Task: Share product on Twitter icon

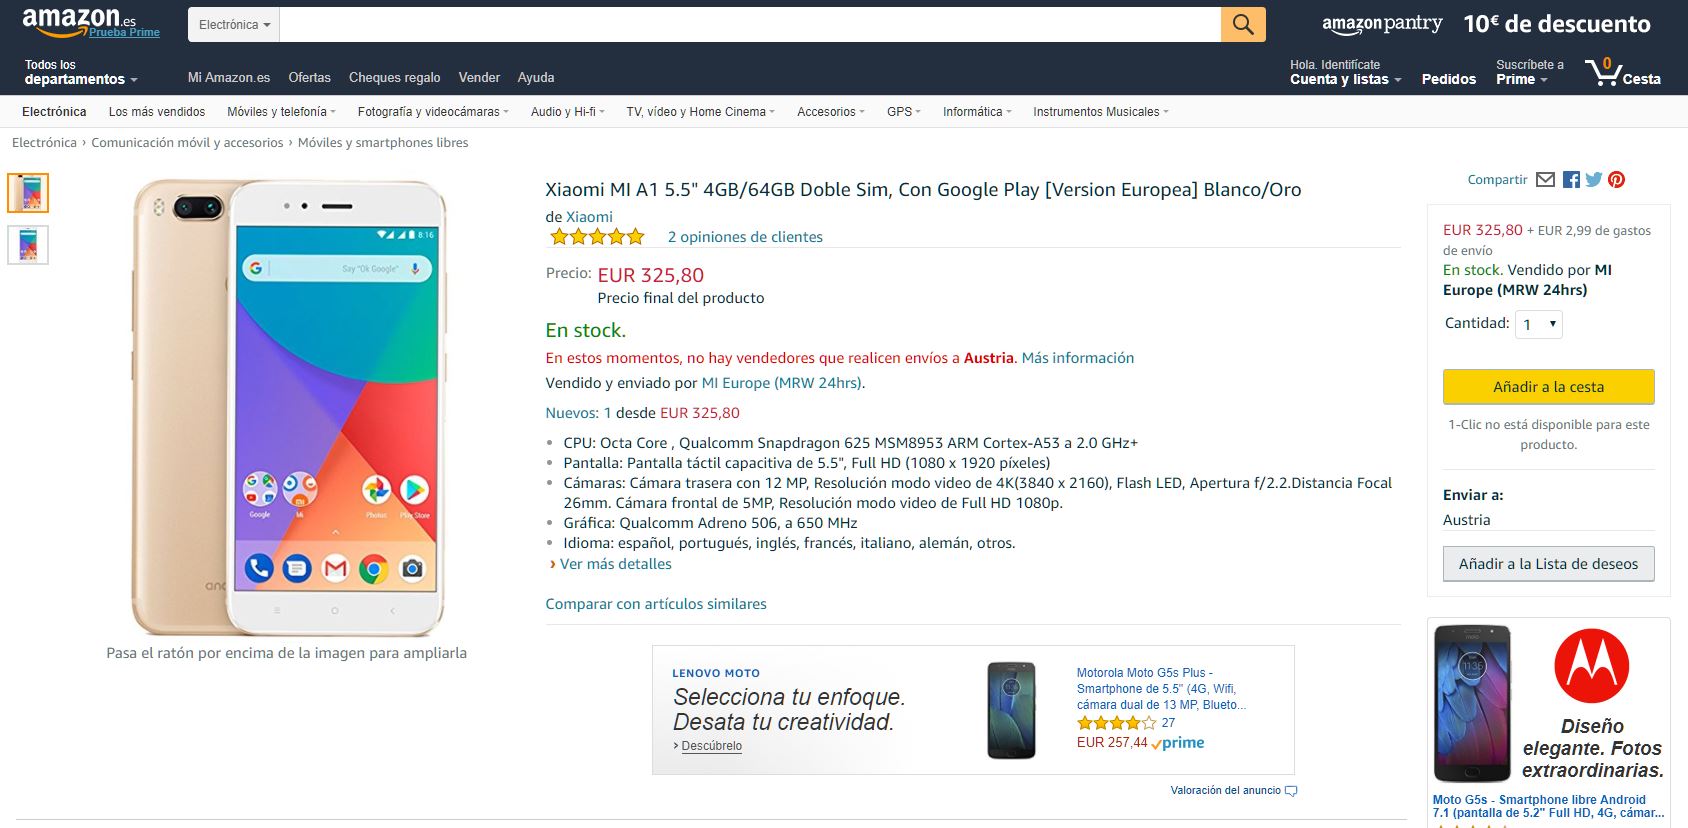Action: click(1594, 180)
